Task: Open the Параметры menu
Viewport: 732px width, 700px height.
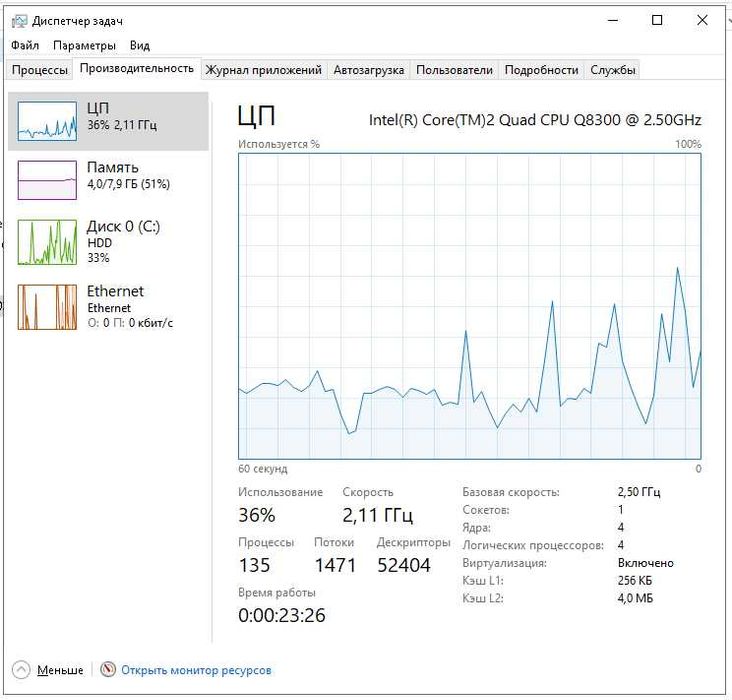Action: [x=84, y=45]
